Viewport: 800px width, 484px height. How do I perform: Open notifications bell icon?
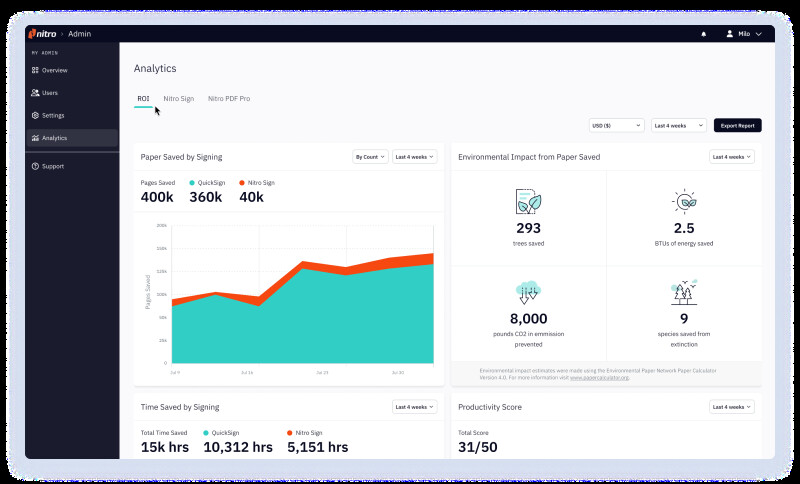click(x=703, y=34)
